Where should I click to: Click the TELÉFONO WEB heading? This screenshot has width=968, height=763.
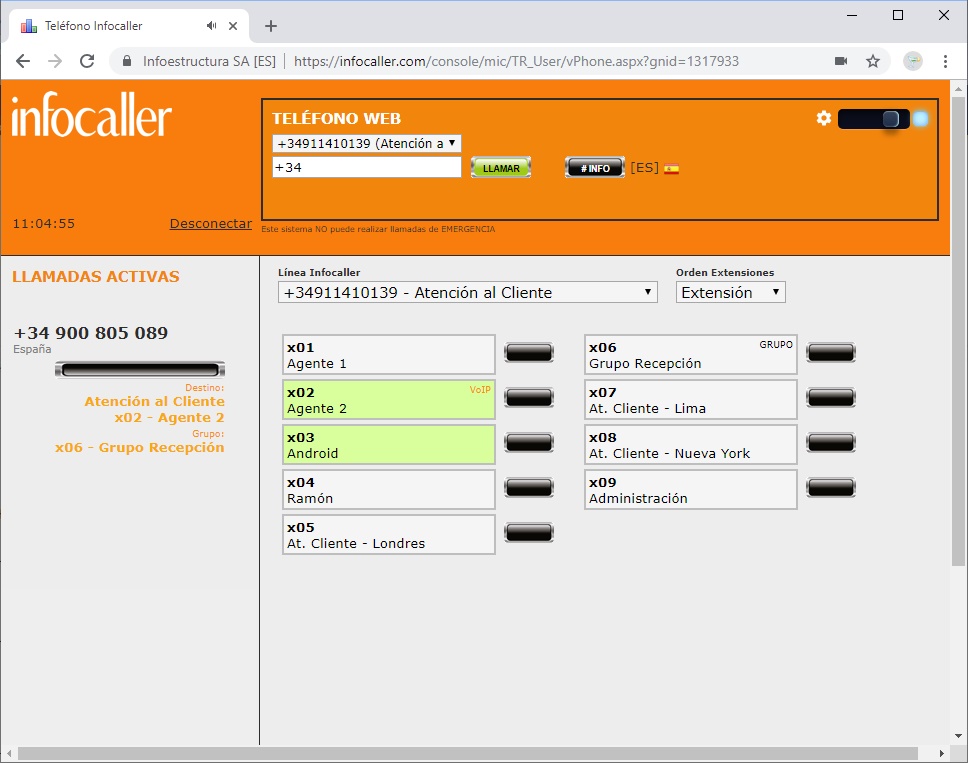(336, 119)
